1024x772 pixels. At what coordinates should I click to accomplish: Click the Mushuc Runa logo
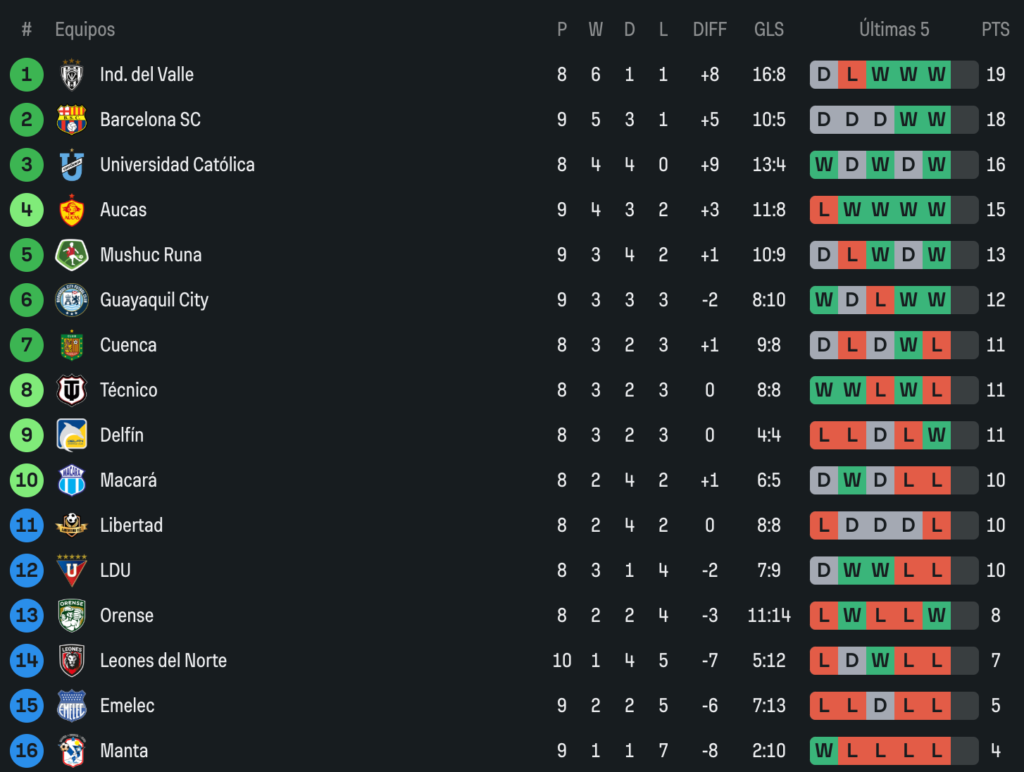pyautogui.click(x=71, y=255)
